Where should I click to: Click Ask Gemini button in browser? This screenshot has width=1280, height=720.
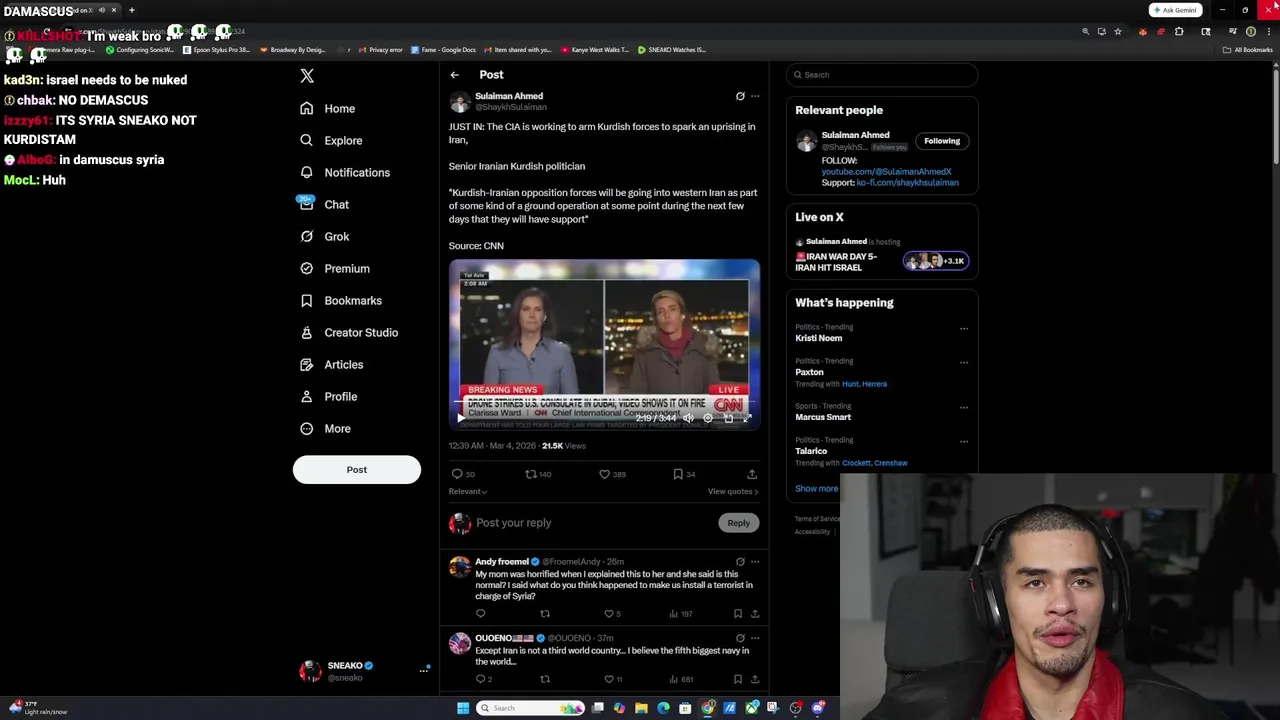(1176, 10)
